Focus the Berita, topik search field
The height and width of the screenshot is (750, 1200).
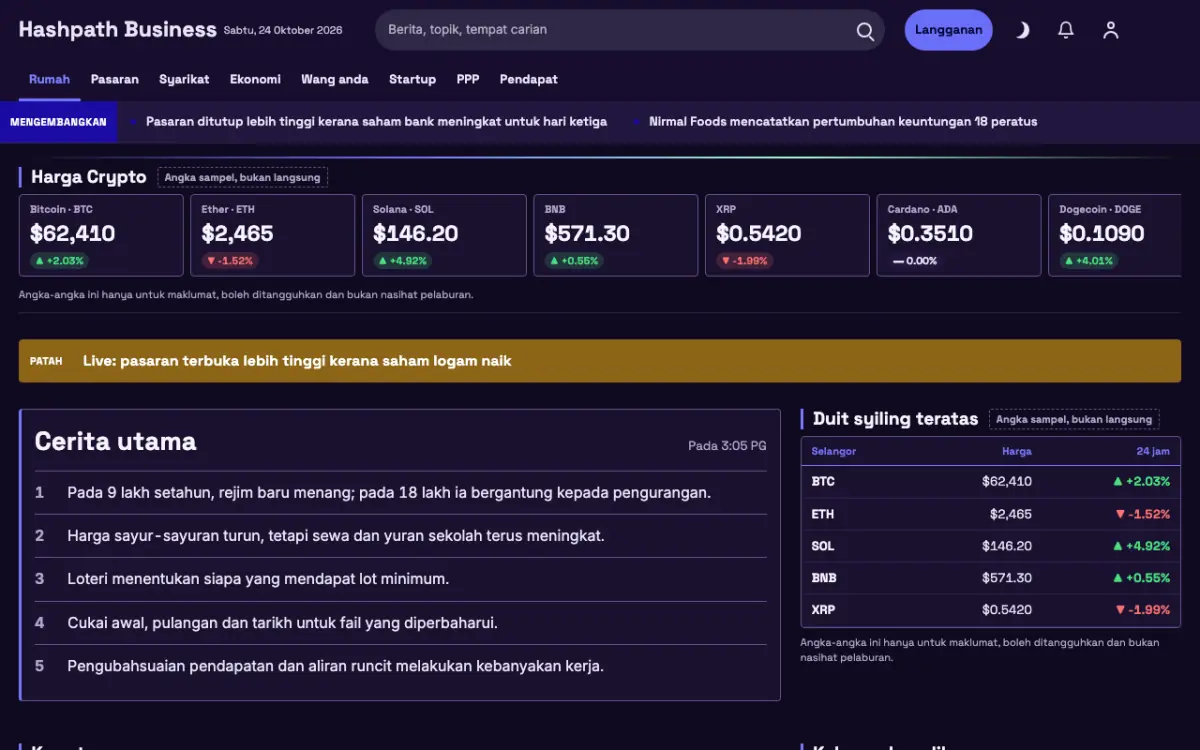630,30
